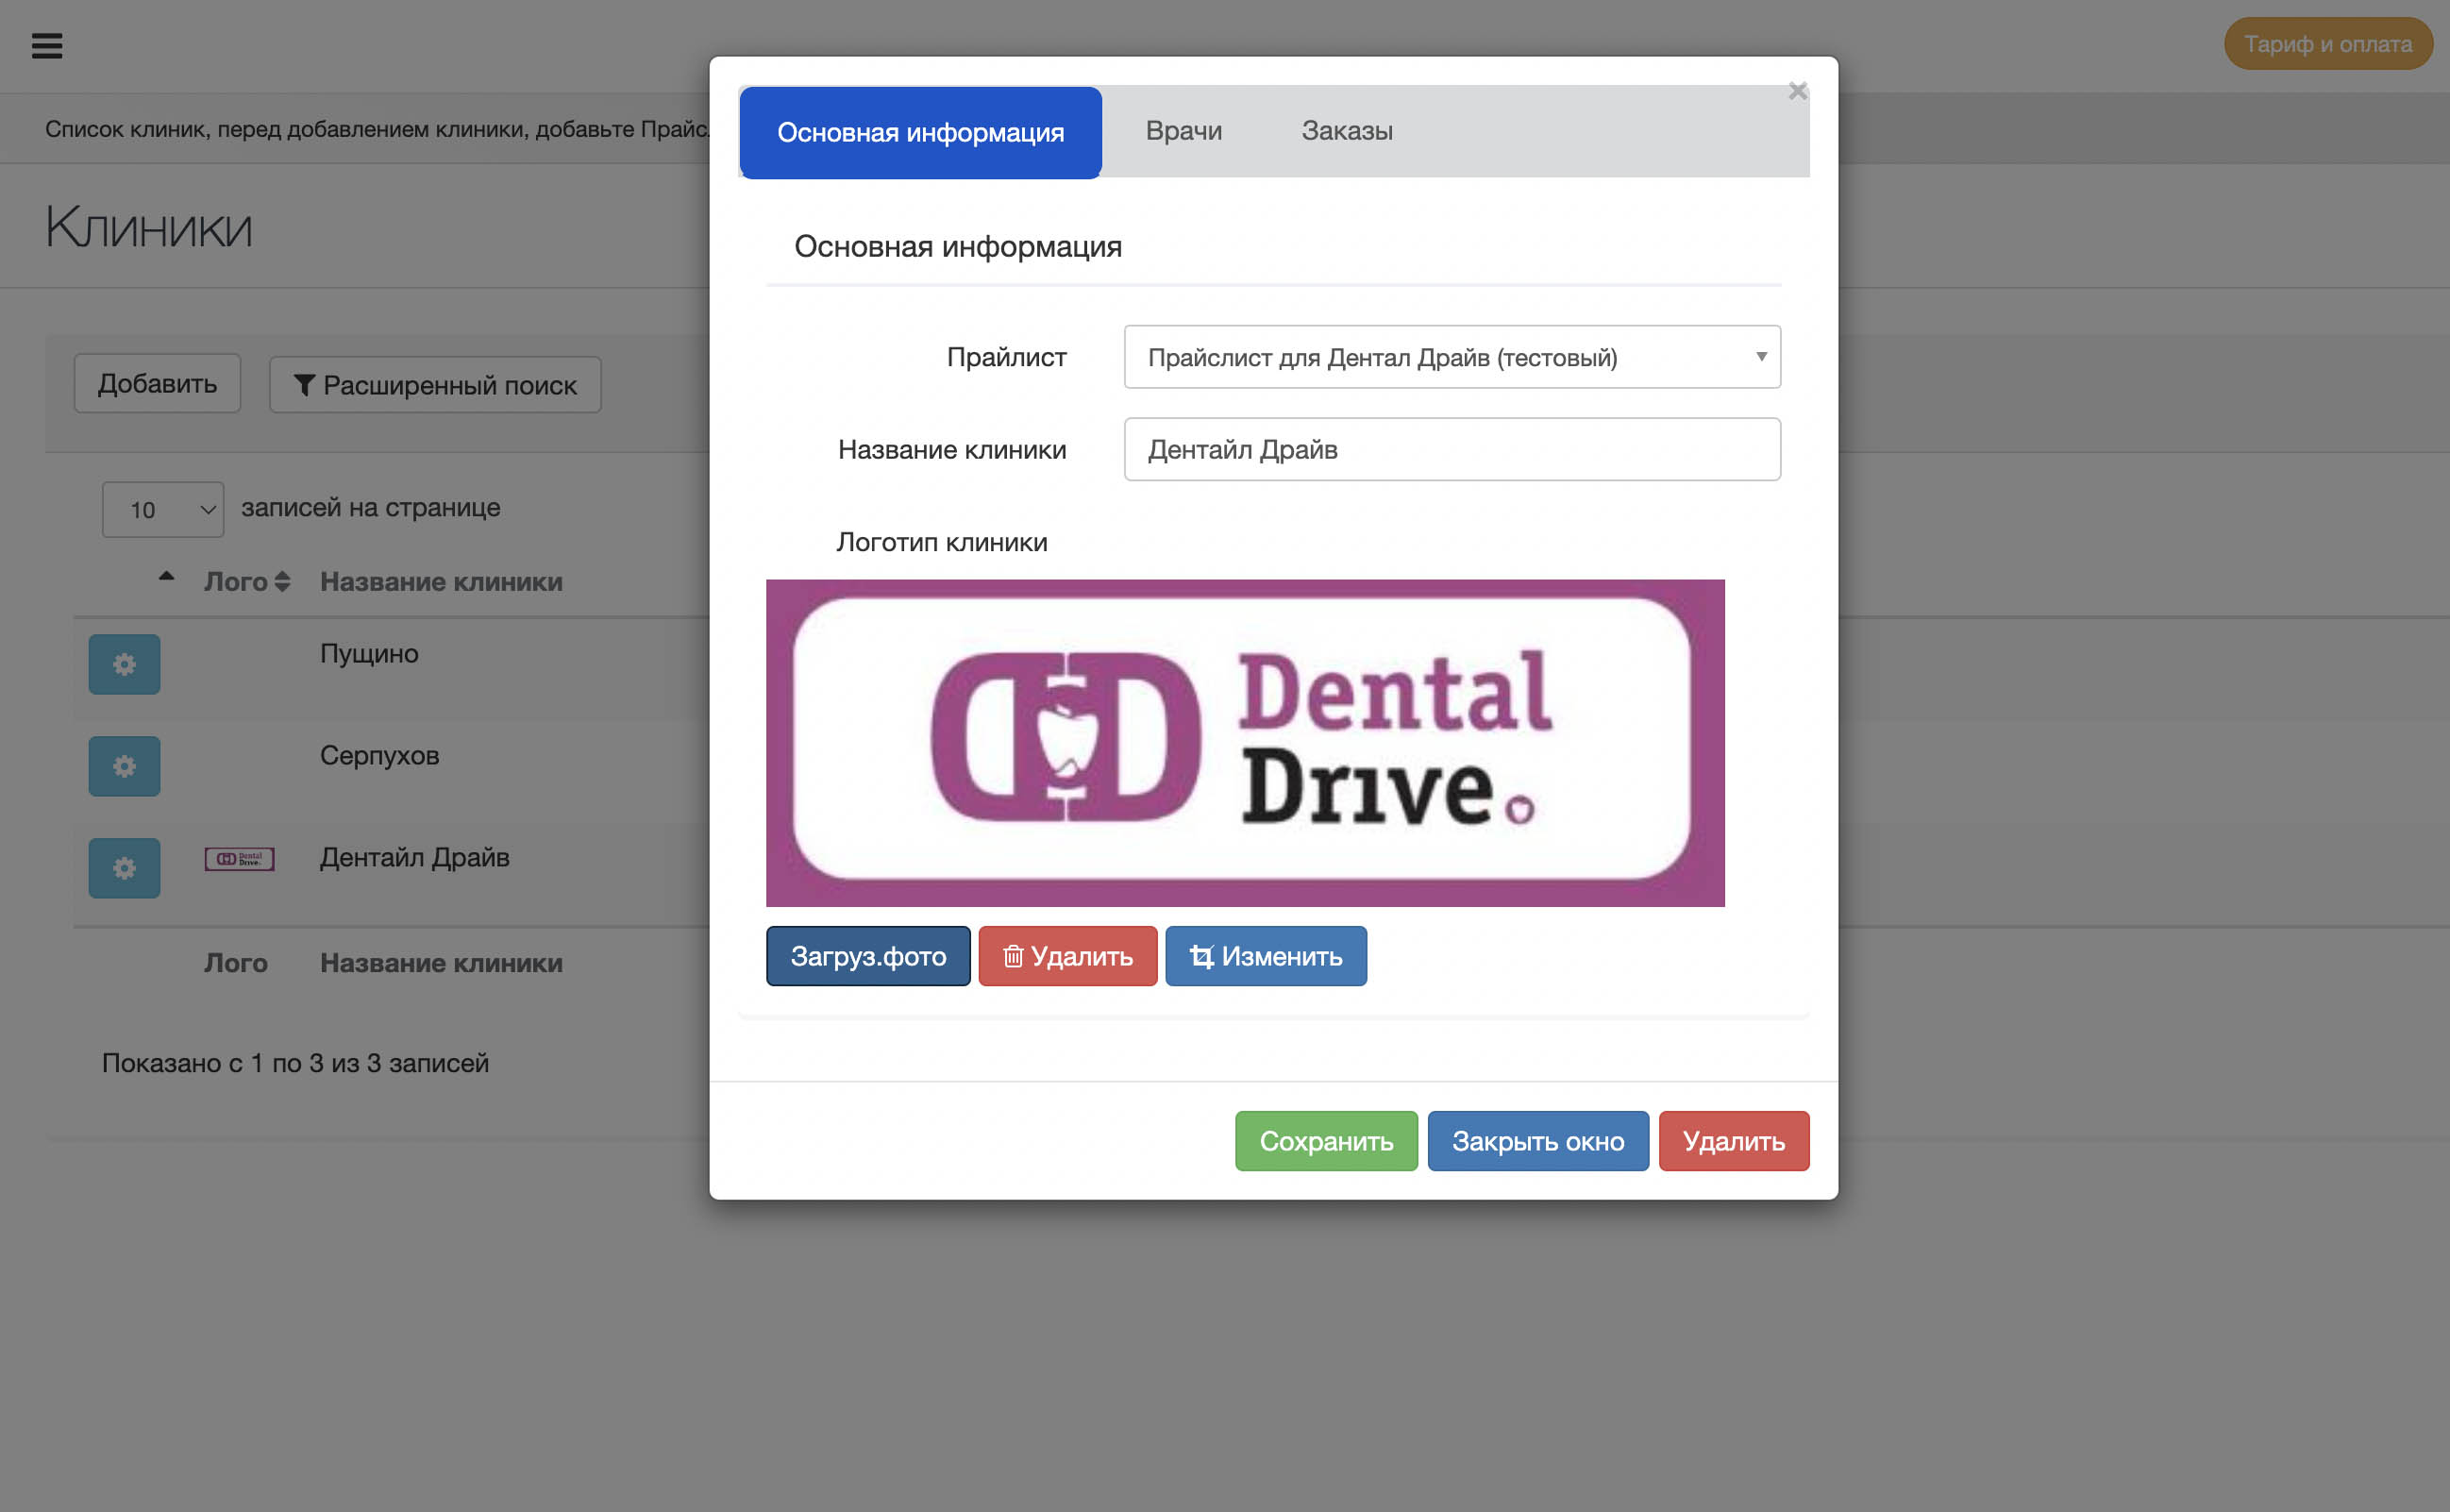Image resolution: width=2450 pixels, height=1512 pixels.
Task: Click the Серпухов clinic name
Action: (379, 755)
